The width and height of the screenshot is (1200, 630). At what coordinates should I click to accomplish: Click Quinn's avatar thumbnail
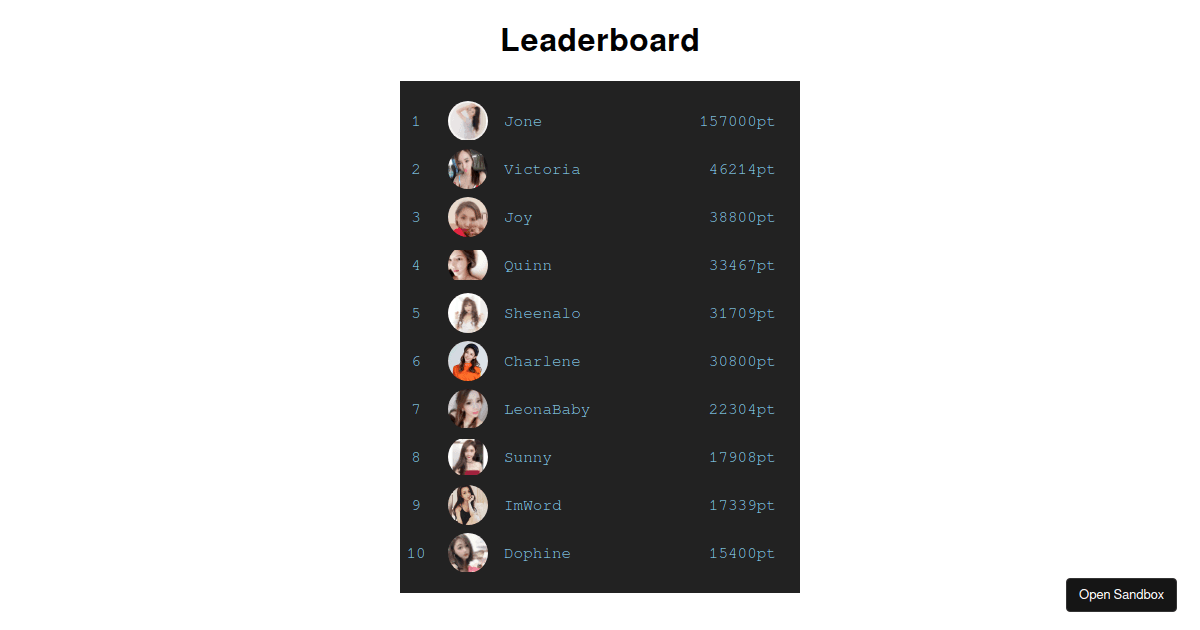(x=468, y=265)
